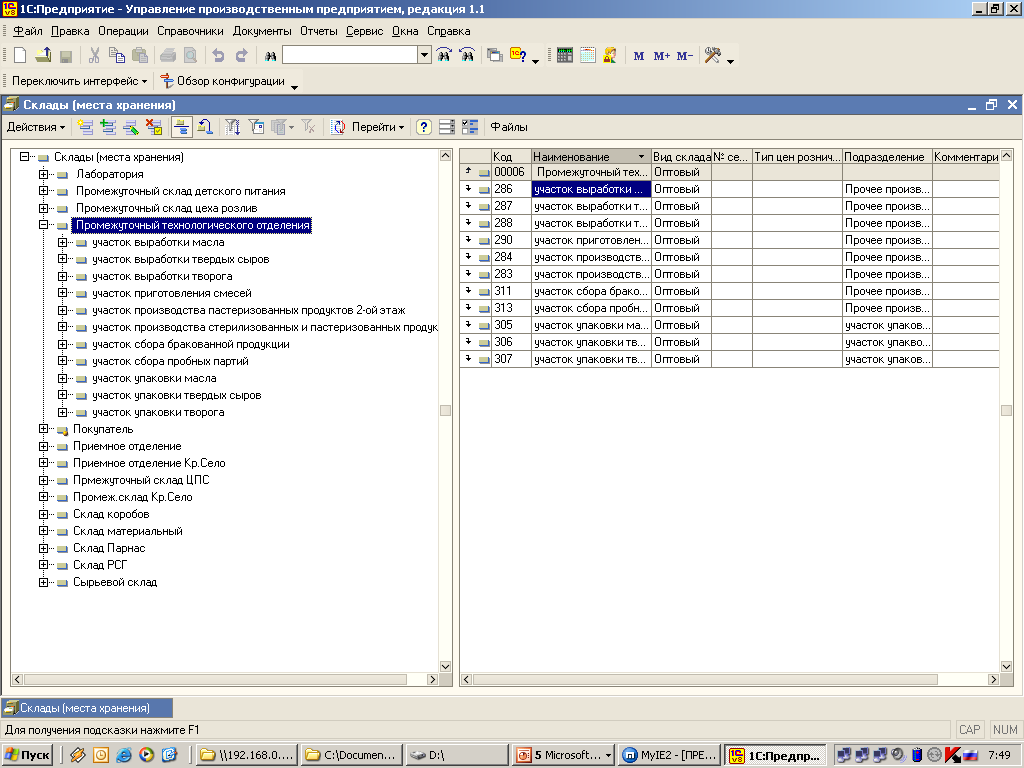
Task: Expand the Склад Парнас node
Action: [x=43, y=547]
